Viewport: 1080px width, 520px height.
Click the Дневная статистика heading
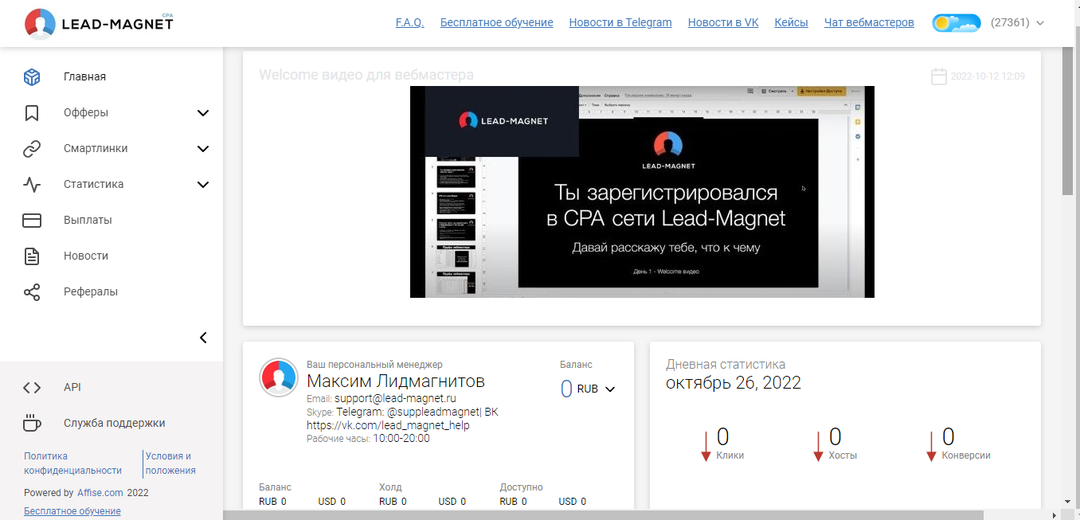(725, 364)
